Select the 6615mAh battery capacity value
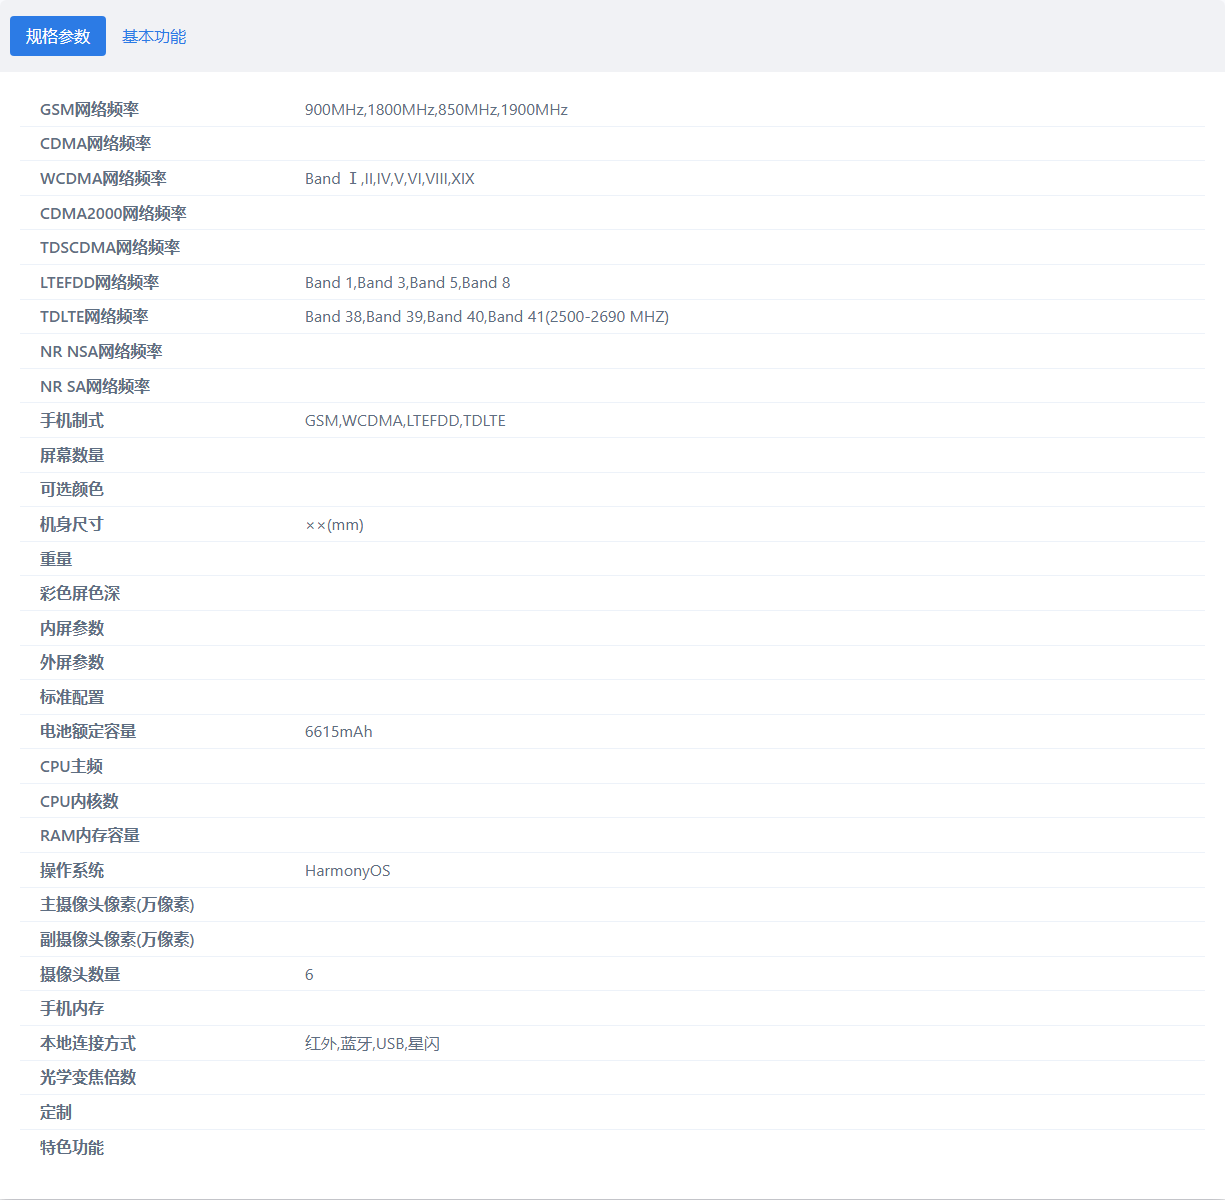 pos(339,731)
